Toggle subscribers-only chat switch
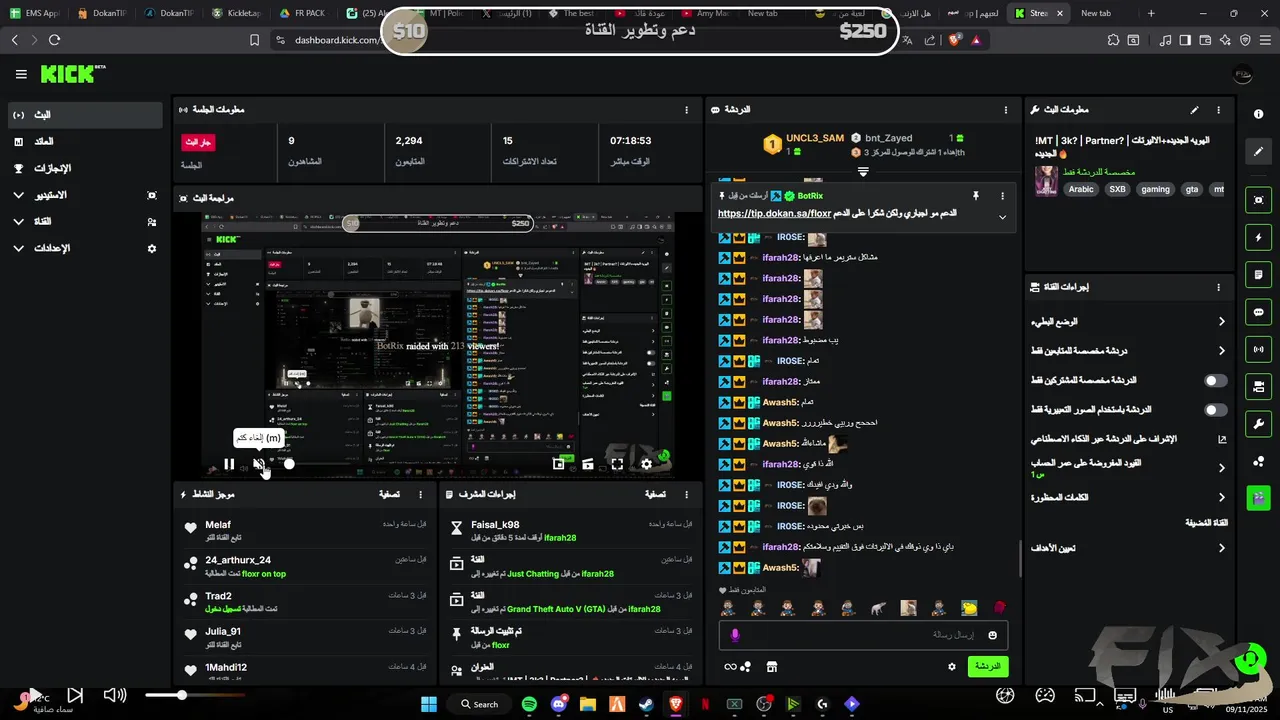The height and width of the screenshot is (720, 1280). (x=1216, y=381)
